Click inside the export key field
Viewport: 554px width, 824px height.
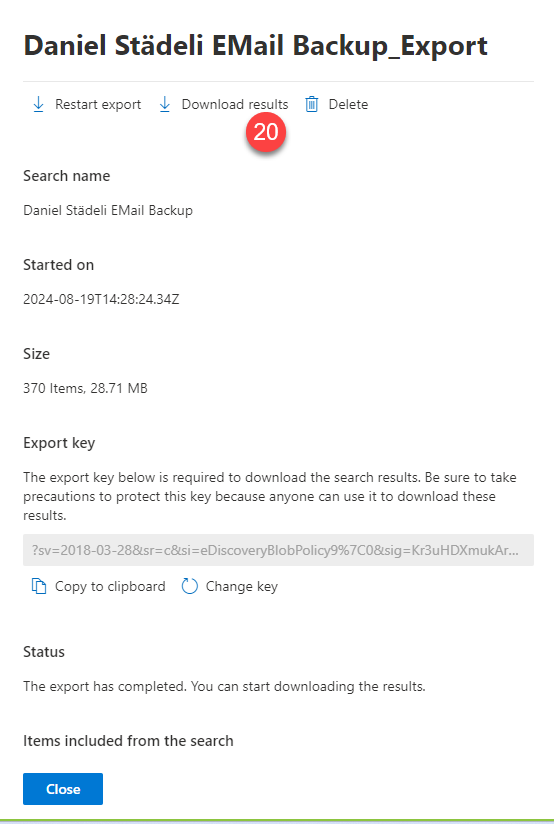point(278,550)
